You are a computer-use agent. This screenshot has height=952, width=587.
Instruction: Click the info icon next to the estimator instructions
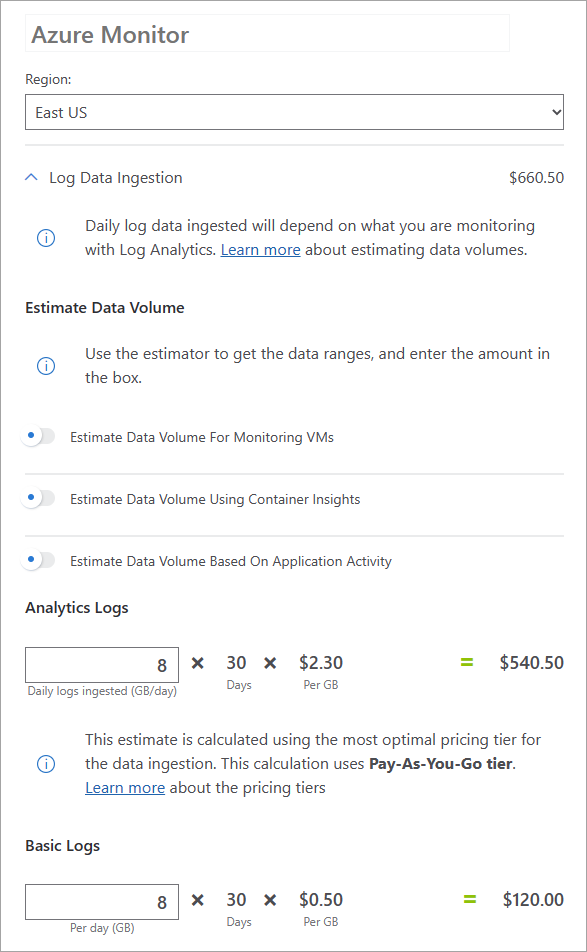45,365
